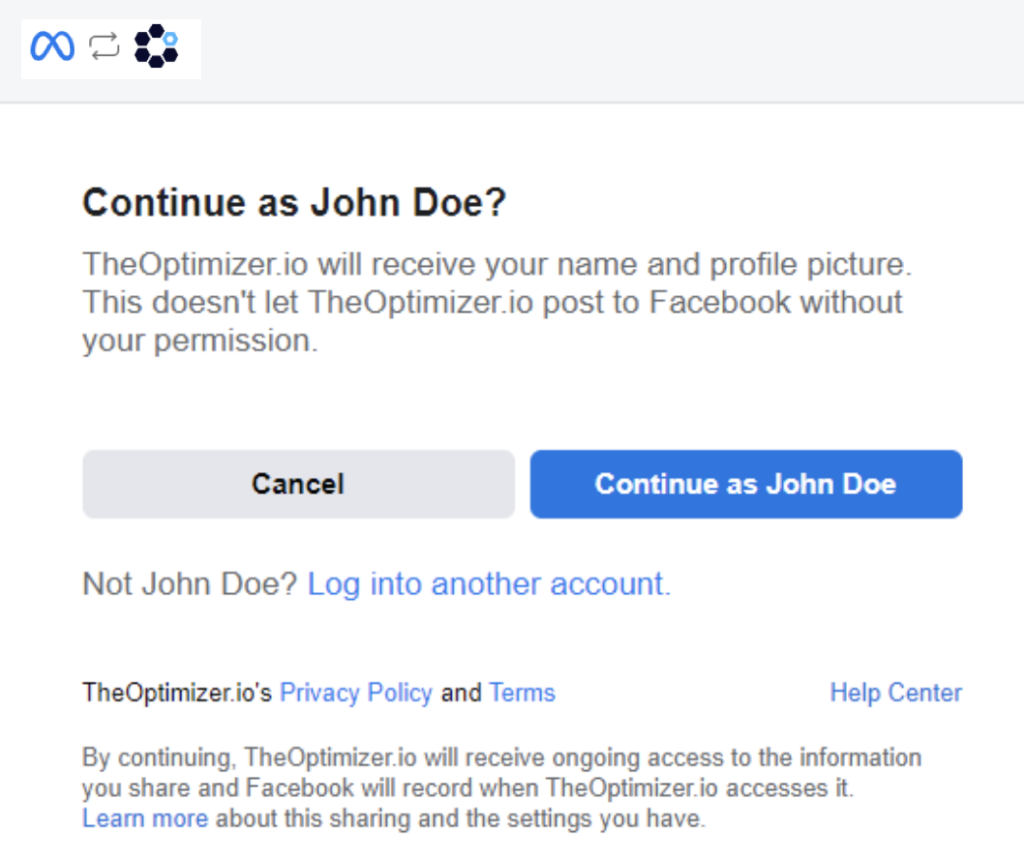Image resolution: width=1024 pixels, height=860 pixels.
Task: Click the logo strip in the top header
Action: coord(110,47)
